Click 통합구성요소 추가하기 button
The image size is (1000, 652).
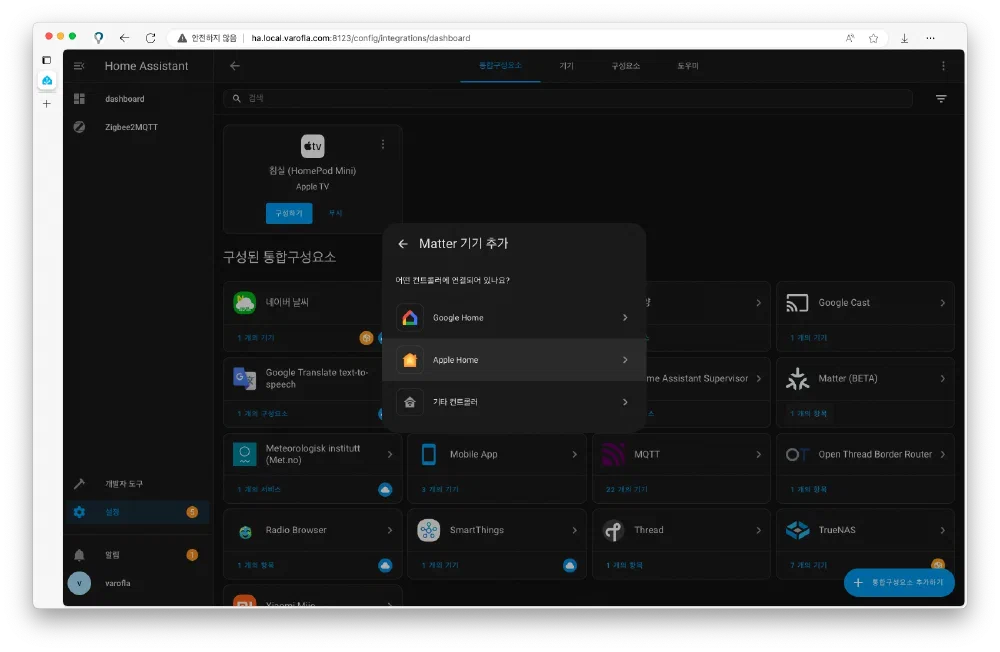pyautogui.click(x=899, y=582)
